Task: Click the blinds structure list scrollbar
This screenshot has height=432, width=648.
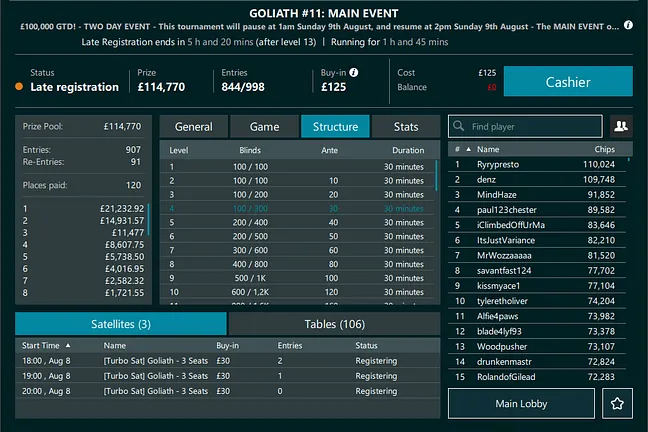Action: 436,180
